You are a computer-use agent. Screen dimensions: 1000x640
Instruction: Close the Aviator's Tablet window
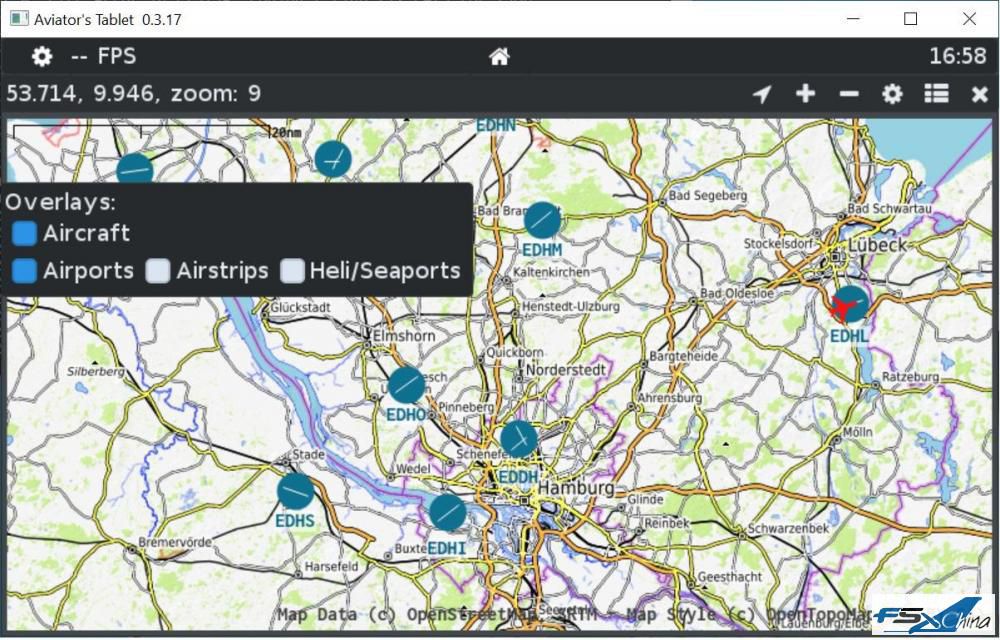tap(969, 19)
